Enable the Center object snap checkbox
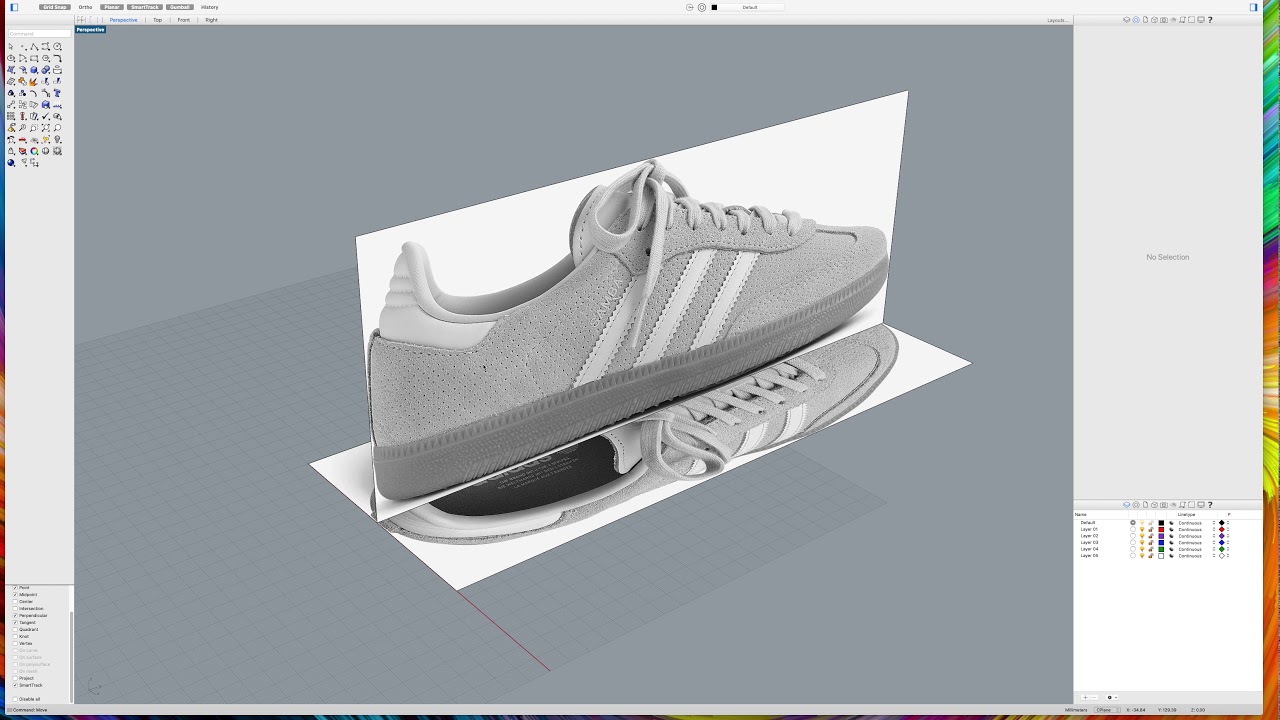 [x=15, y=601]
